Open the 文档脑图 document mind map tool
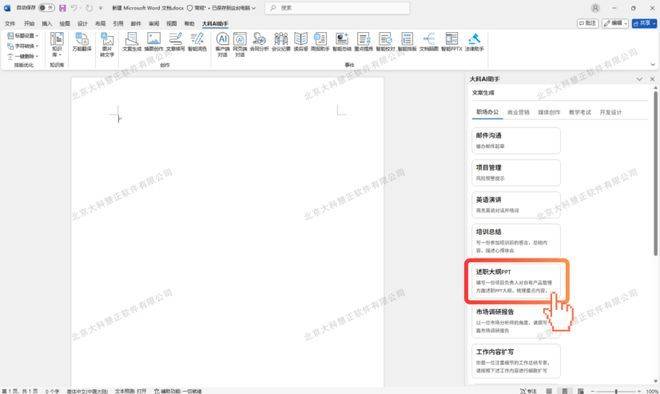Viewport: 660px width, 394px height. (x=429, y=41)
